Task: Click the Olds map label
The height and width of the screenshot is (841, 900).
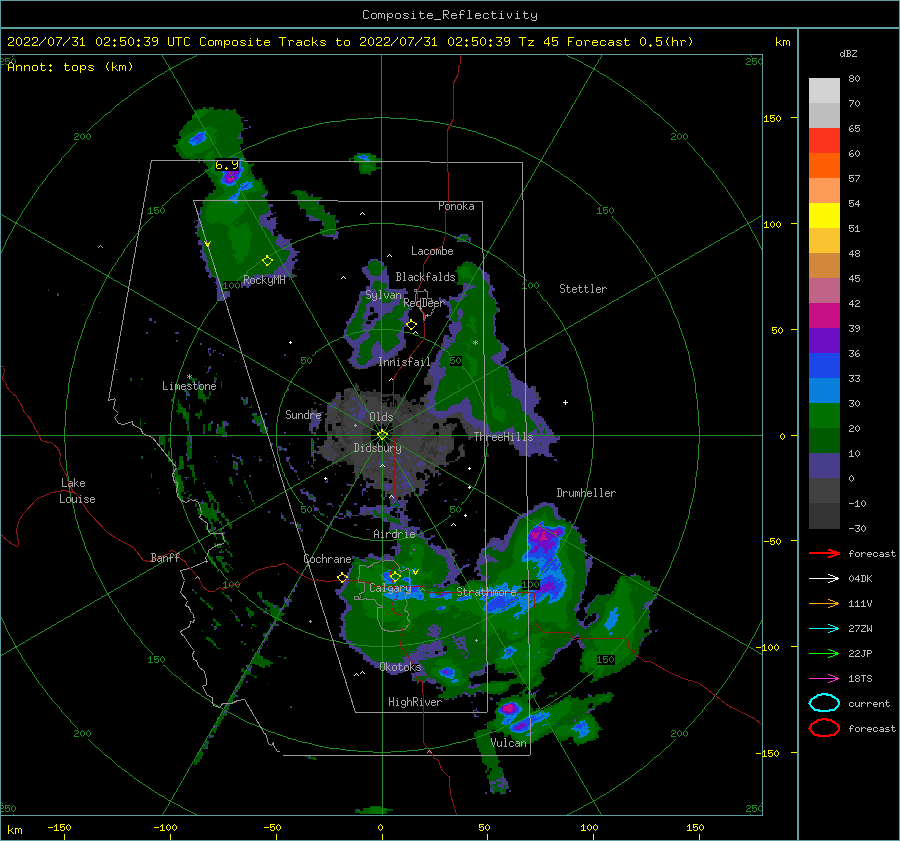Action: (x=381, y=417)
